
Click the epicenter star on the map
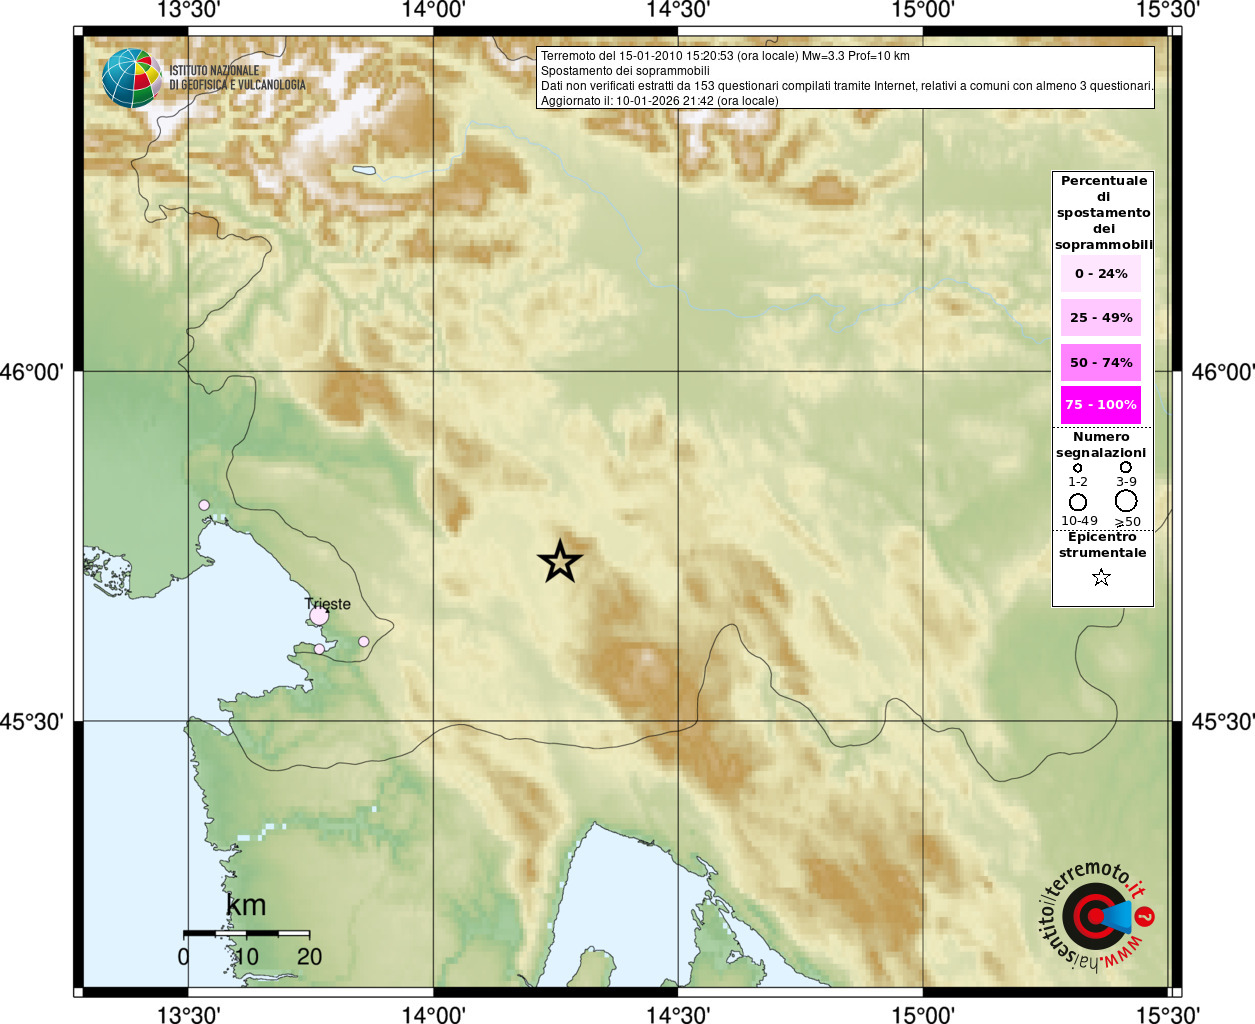(x=560, y=561)
